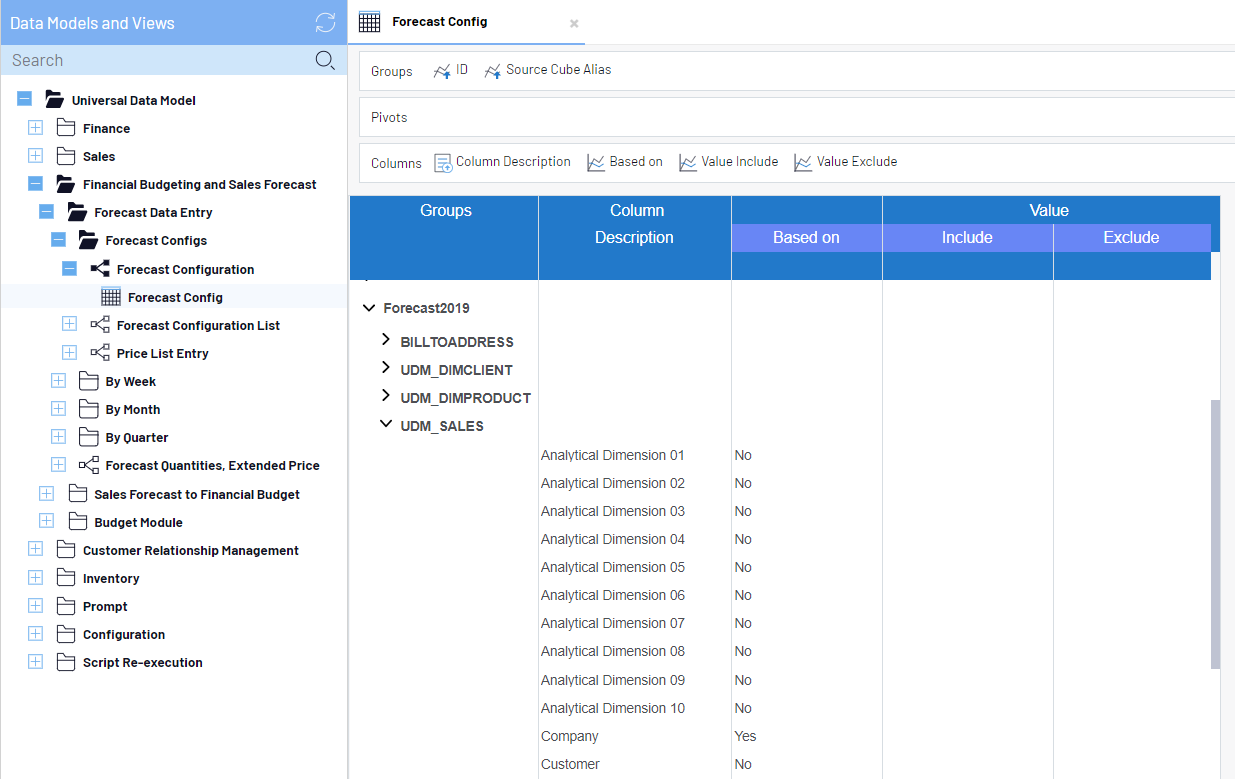Collapse the Universal Data Model node
The width and height of the screenshot is (1235, 779).
coord(24,100)
